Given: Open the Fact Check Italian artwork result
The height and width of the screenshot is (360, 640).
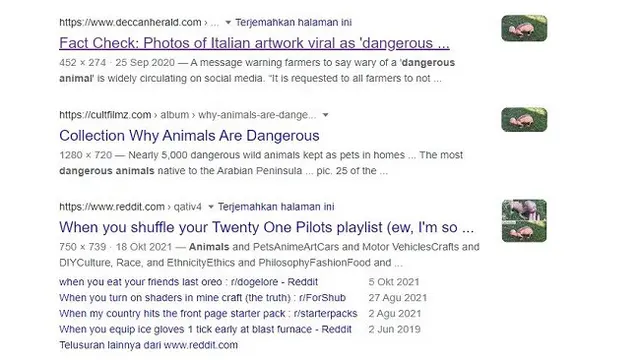Looking at the screenshot, I should click(x=254, y=43).
